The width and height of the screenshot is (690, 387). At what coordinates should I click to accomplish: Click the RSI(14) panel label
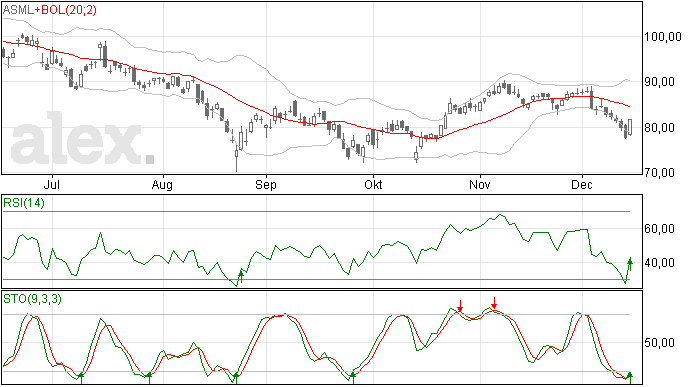24,203
